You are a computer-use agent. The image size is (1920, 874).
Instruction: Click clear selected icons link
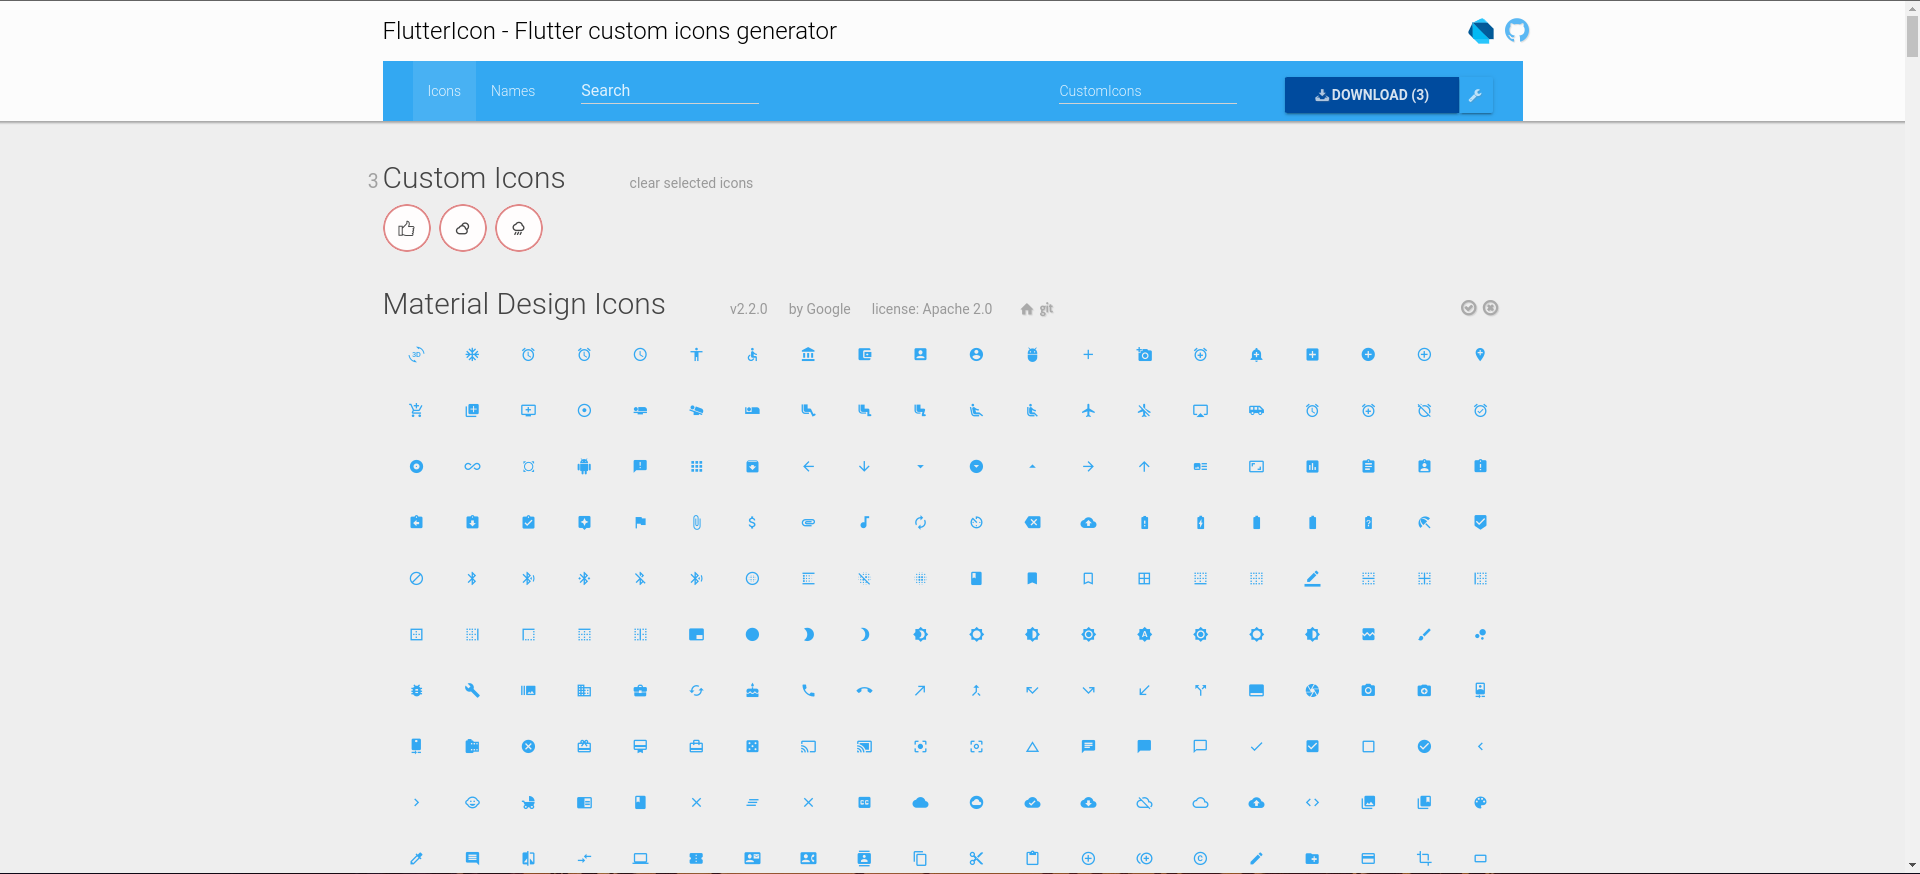(691, 183)
